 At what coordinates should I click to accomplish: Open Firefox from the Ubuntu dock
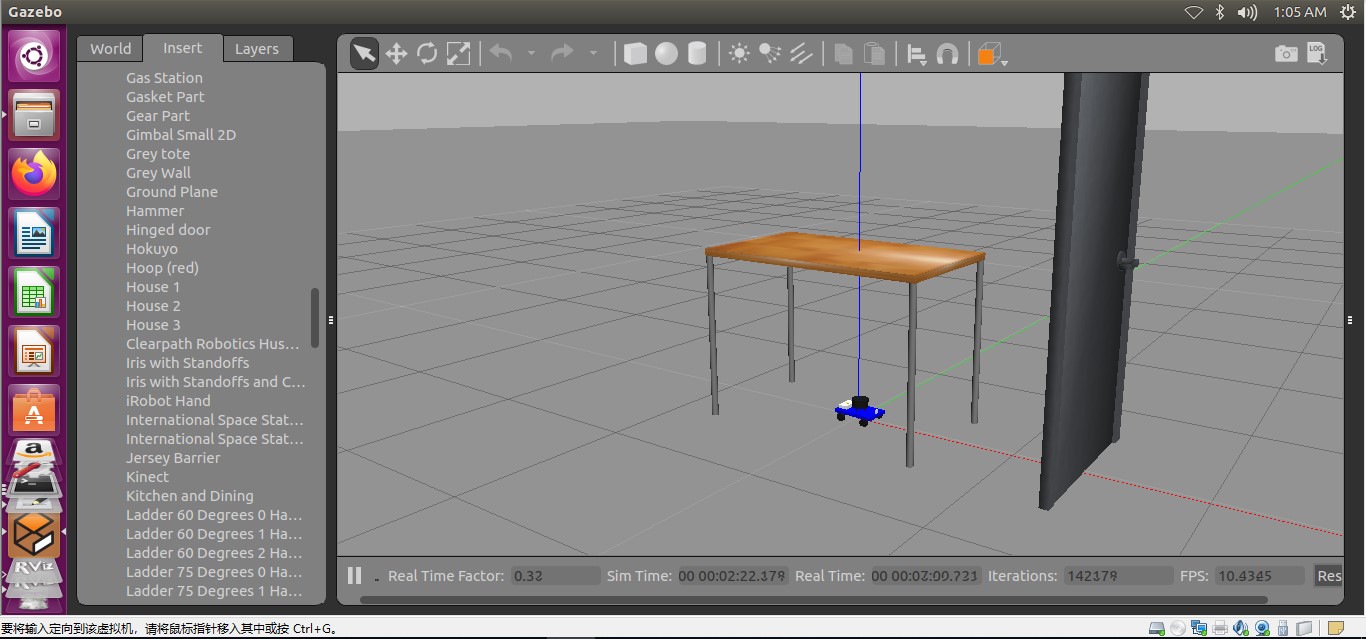(x=35, y=174)
